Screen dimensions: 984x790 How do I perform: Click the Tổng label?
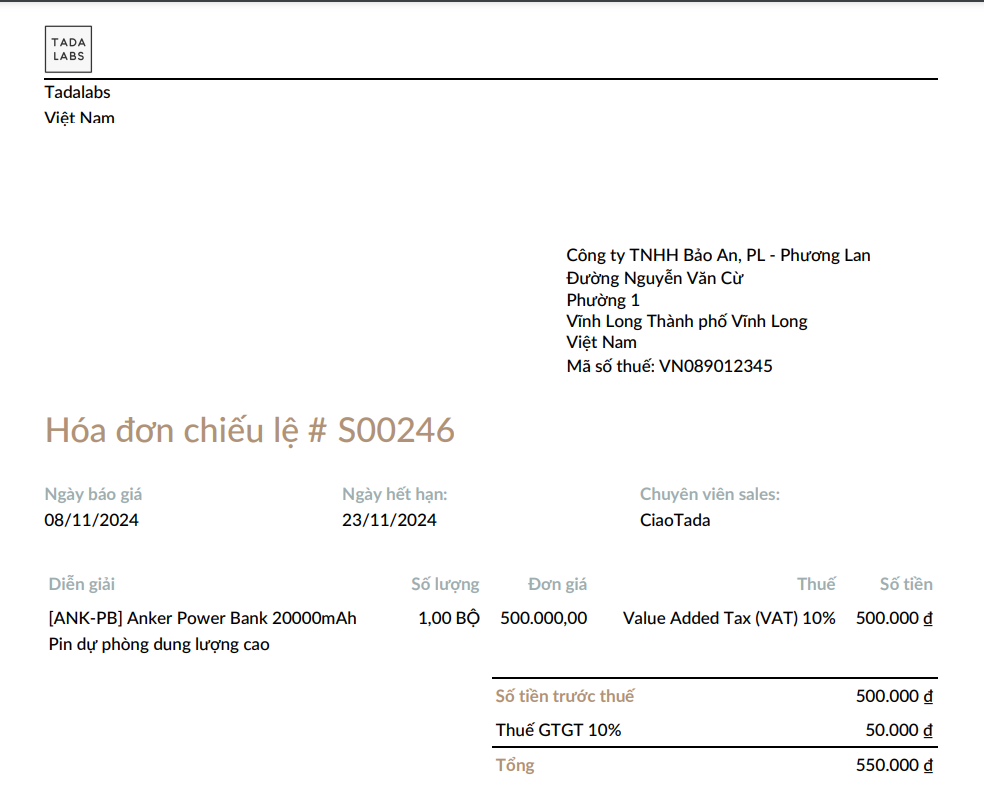[515, 766]
